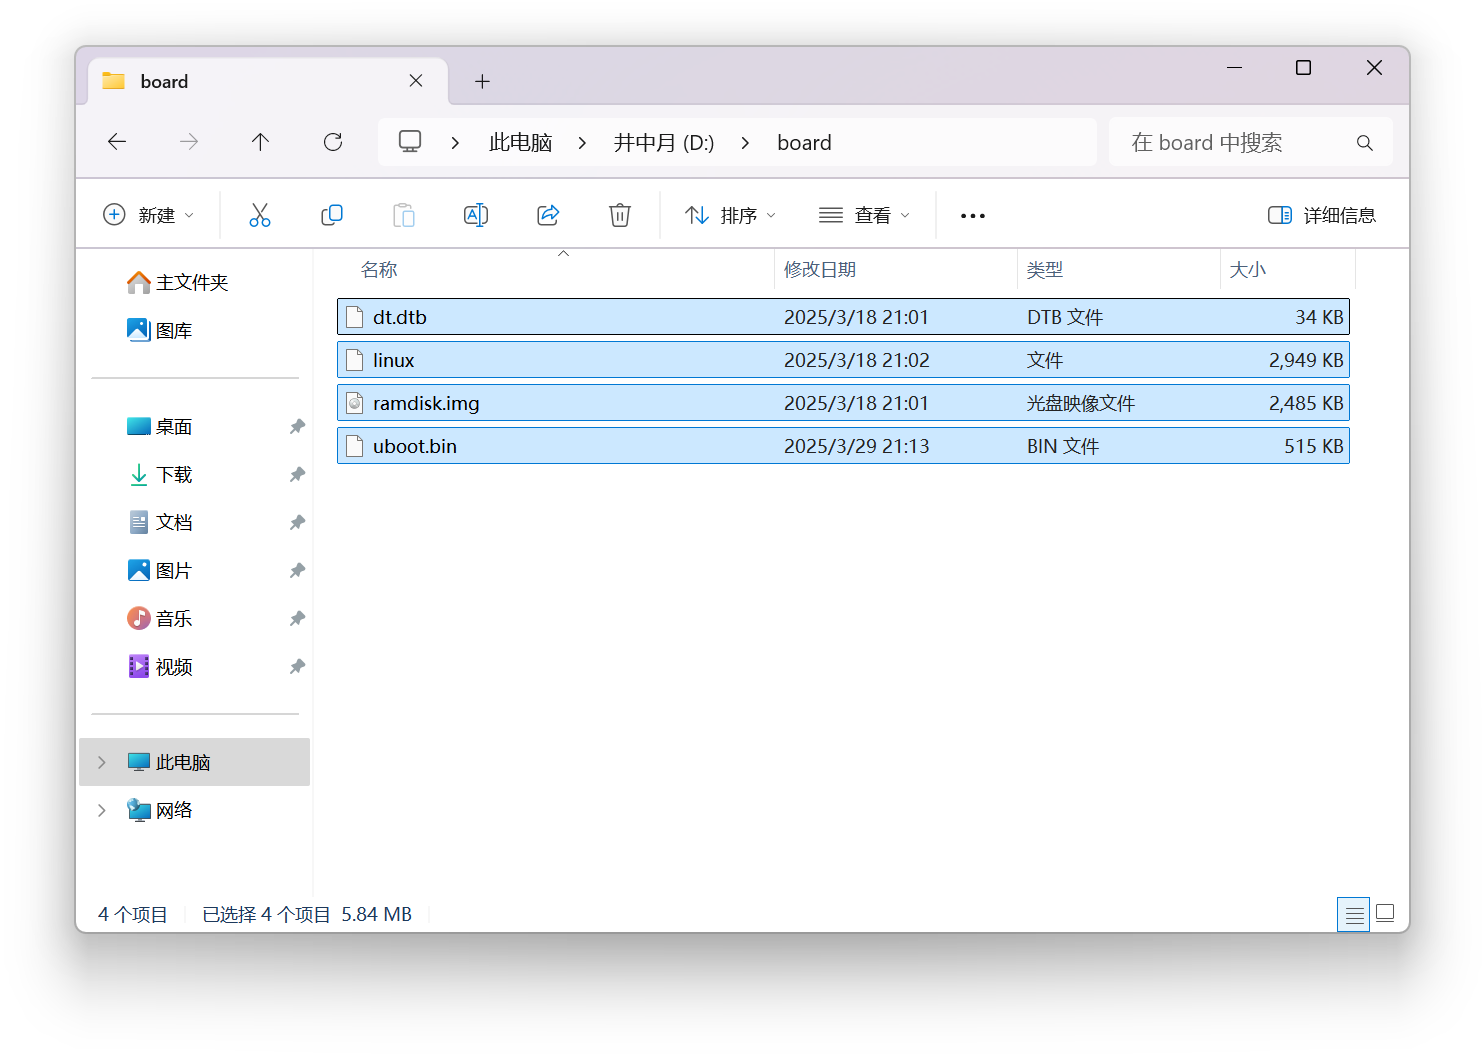Share the selected files

pyautogui.click(x=548, y=214)
